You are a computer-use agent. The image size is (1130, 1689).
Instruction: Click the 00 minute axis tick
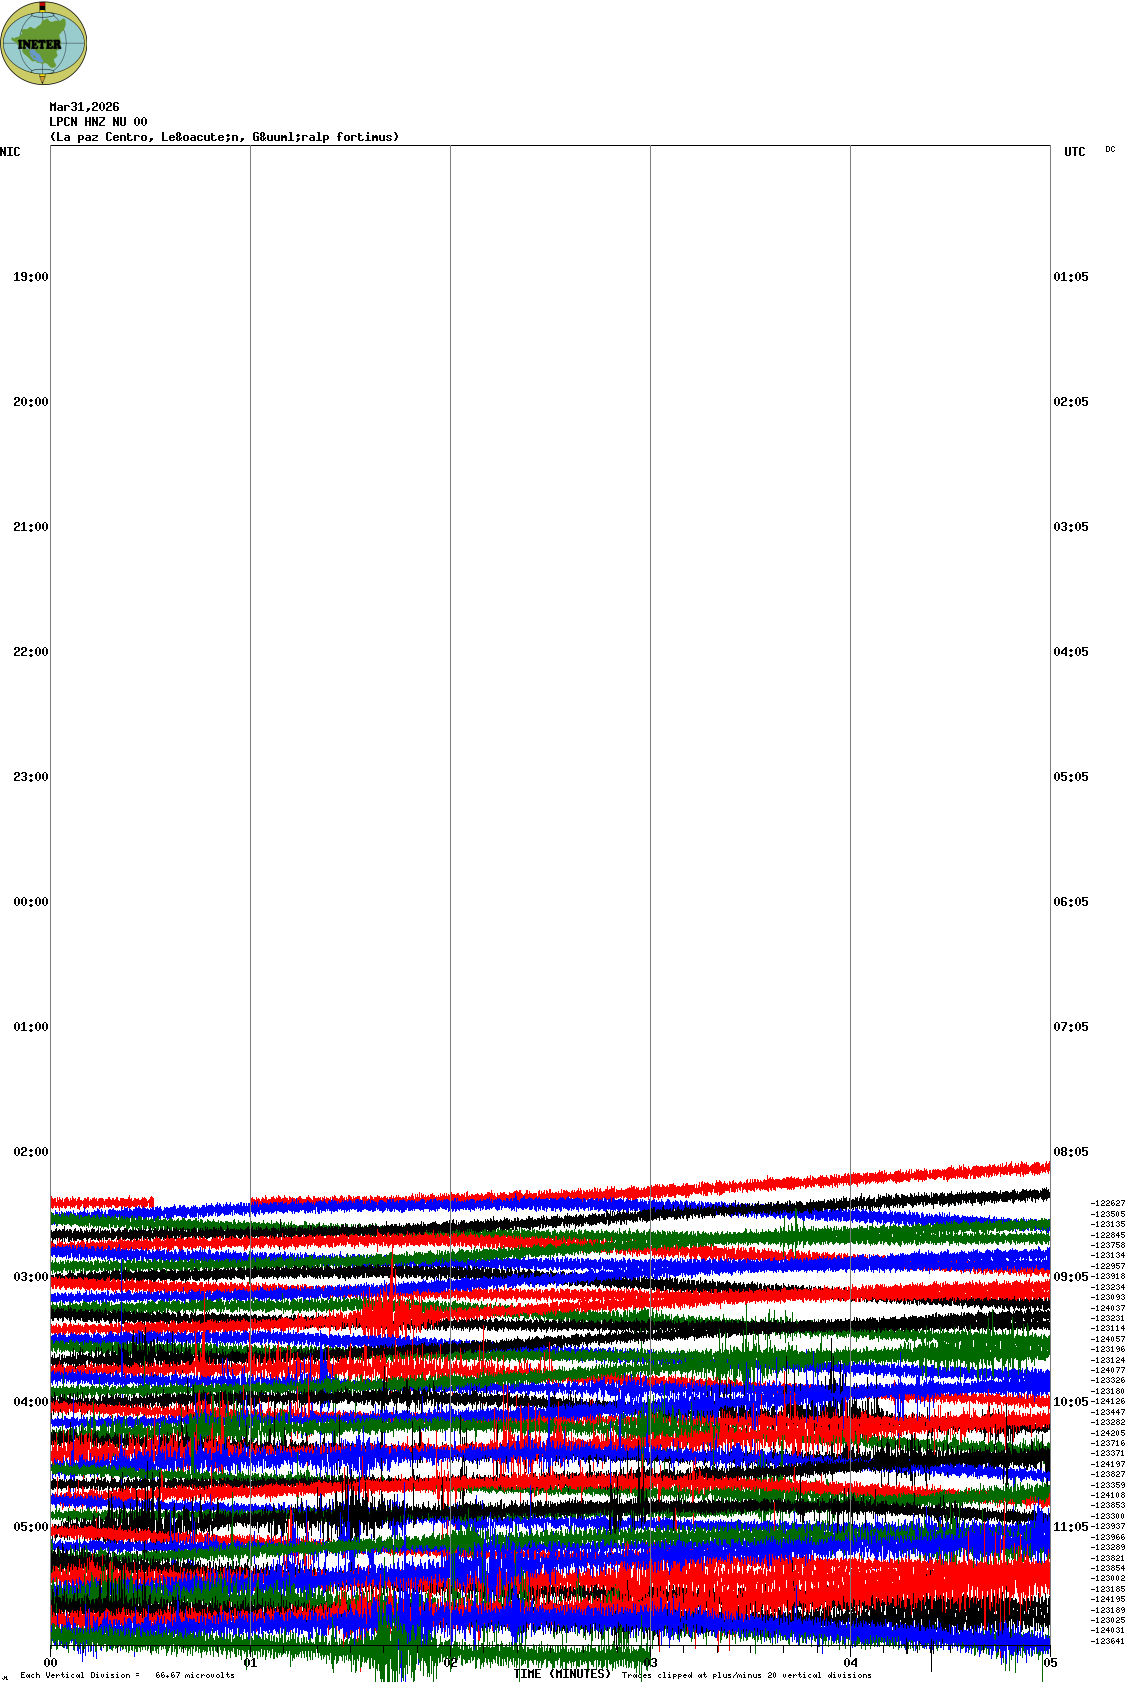50,1663
